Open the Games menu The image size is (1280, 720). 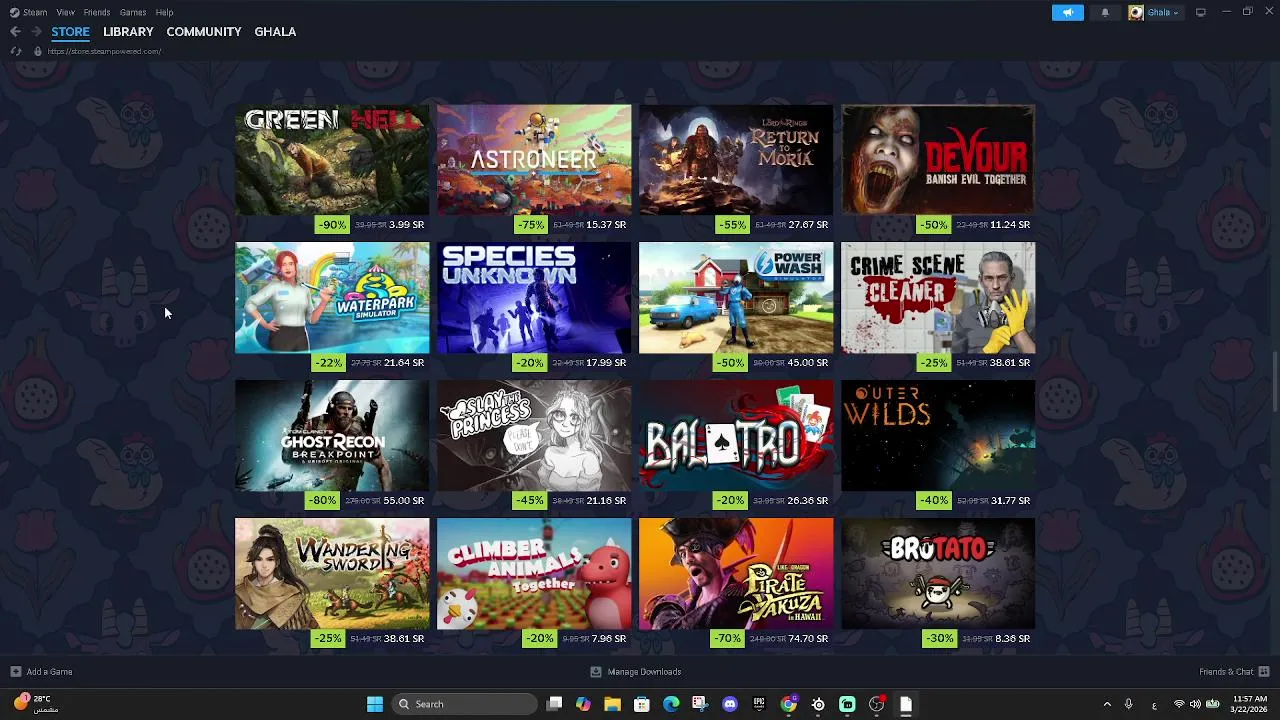[x=133, y=12]
